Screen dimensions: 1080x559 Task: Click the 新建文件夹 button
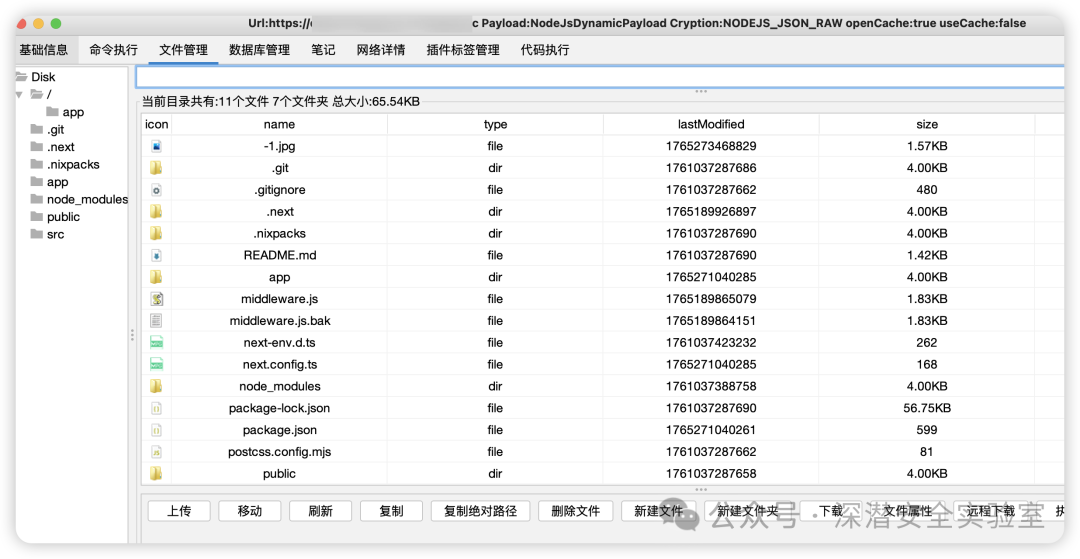(747, 511)
